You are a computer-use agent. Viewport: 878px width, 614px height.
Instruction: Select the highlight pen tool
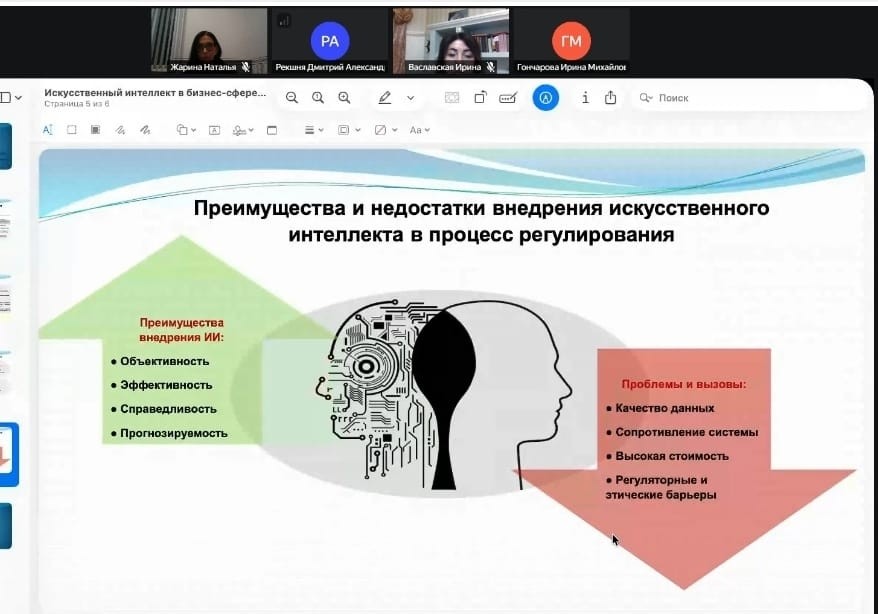384,98
